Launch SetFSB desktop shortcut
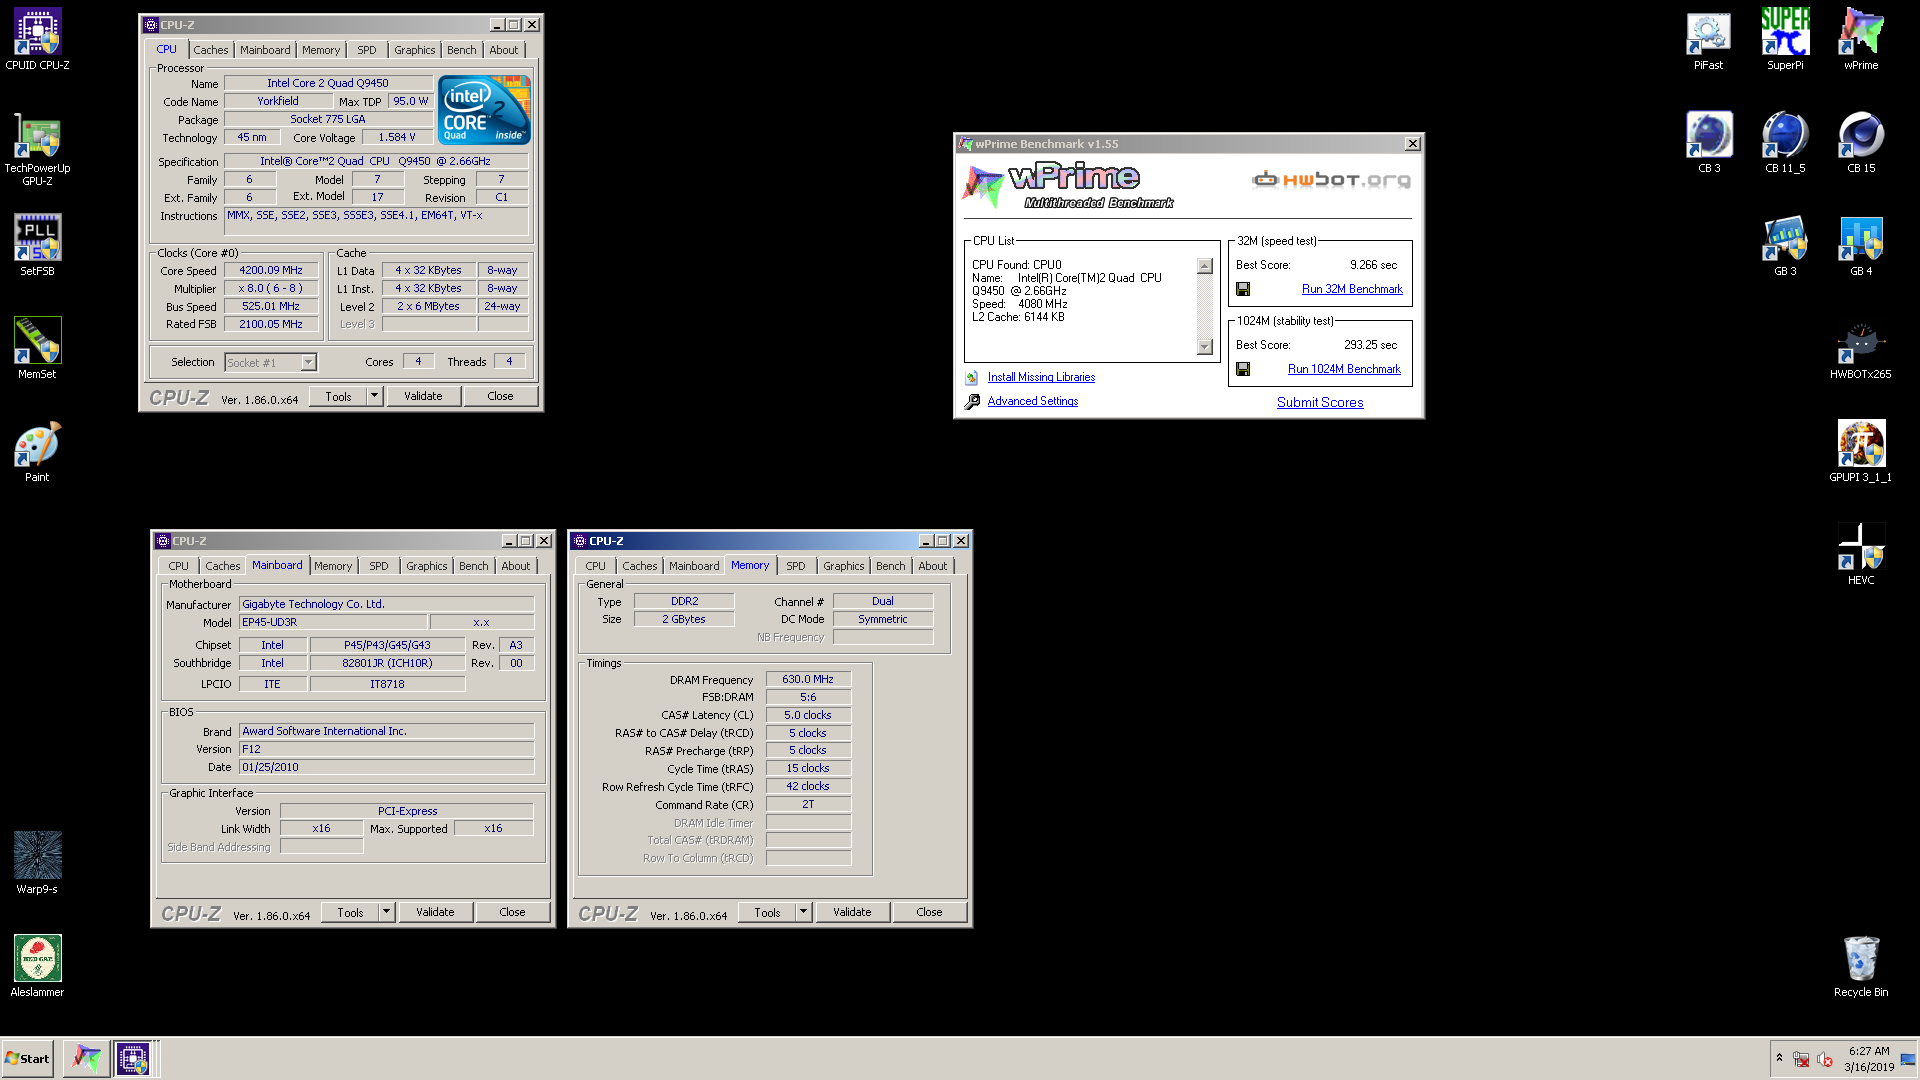Image resolution: width=1920 pixels, height=1080 pixels. point(37,245)
